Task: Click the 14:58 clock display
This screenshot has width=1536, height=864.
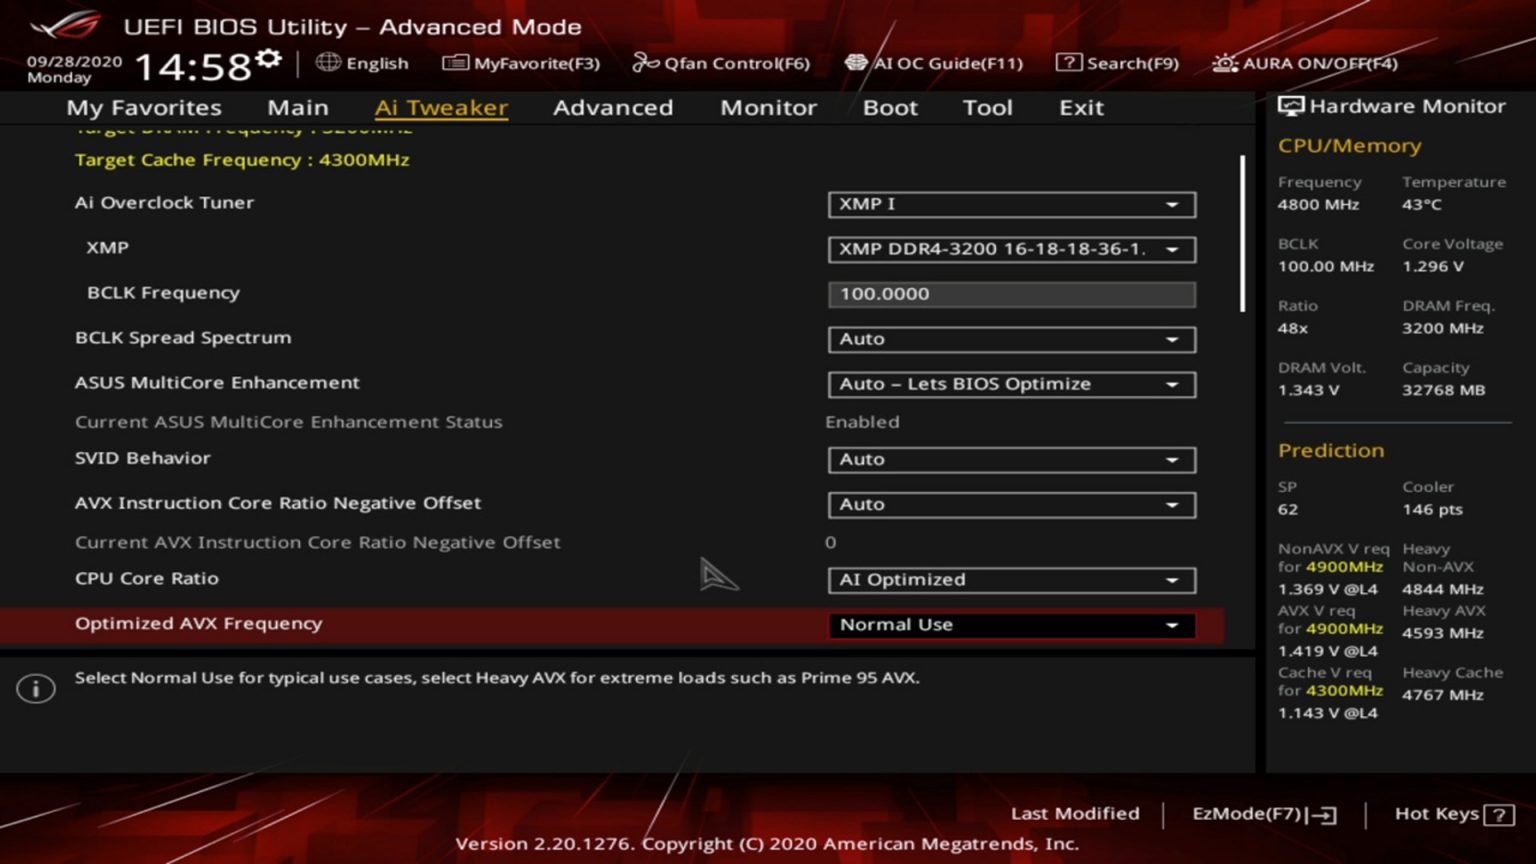Action: click(193, 67)
